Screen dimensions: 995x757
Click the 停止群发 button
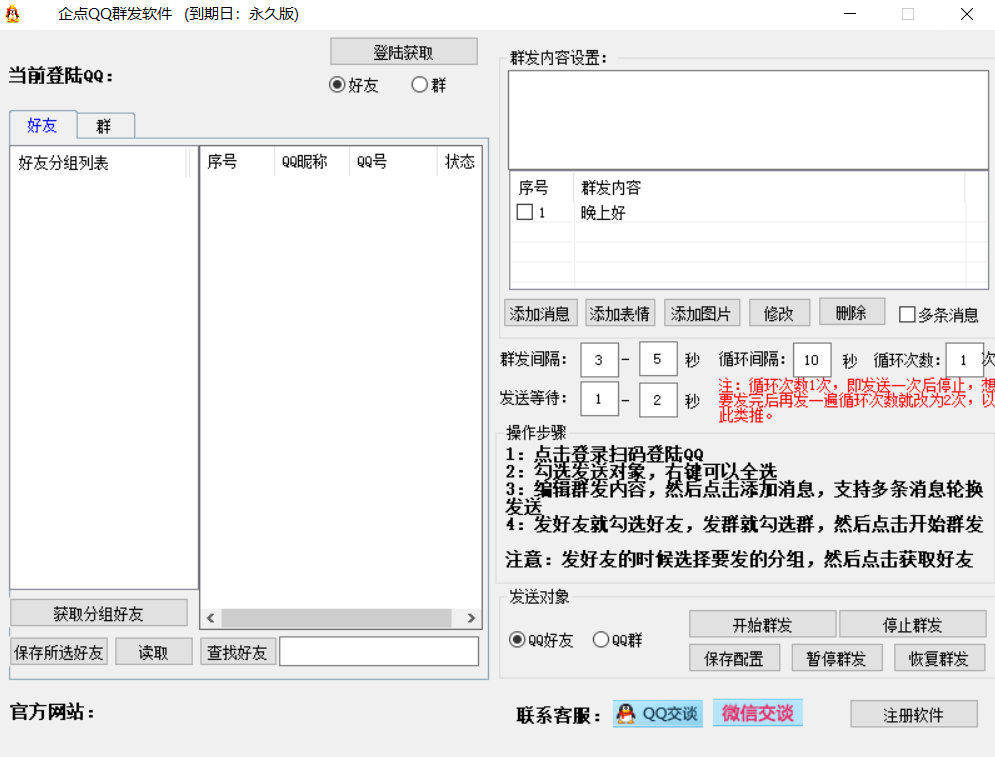click(913, 624)
